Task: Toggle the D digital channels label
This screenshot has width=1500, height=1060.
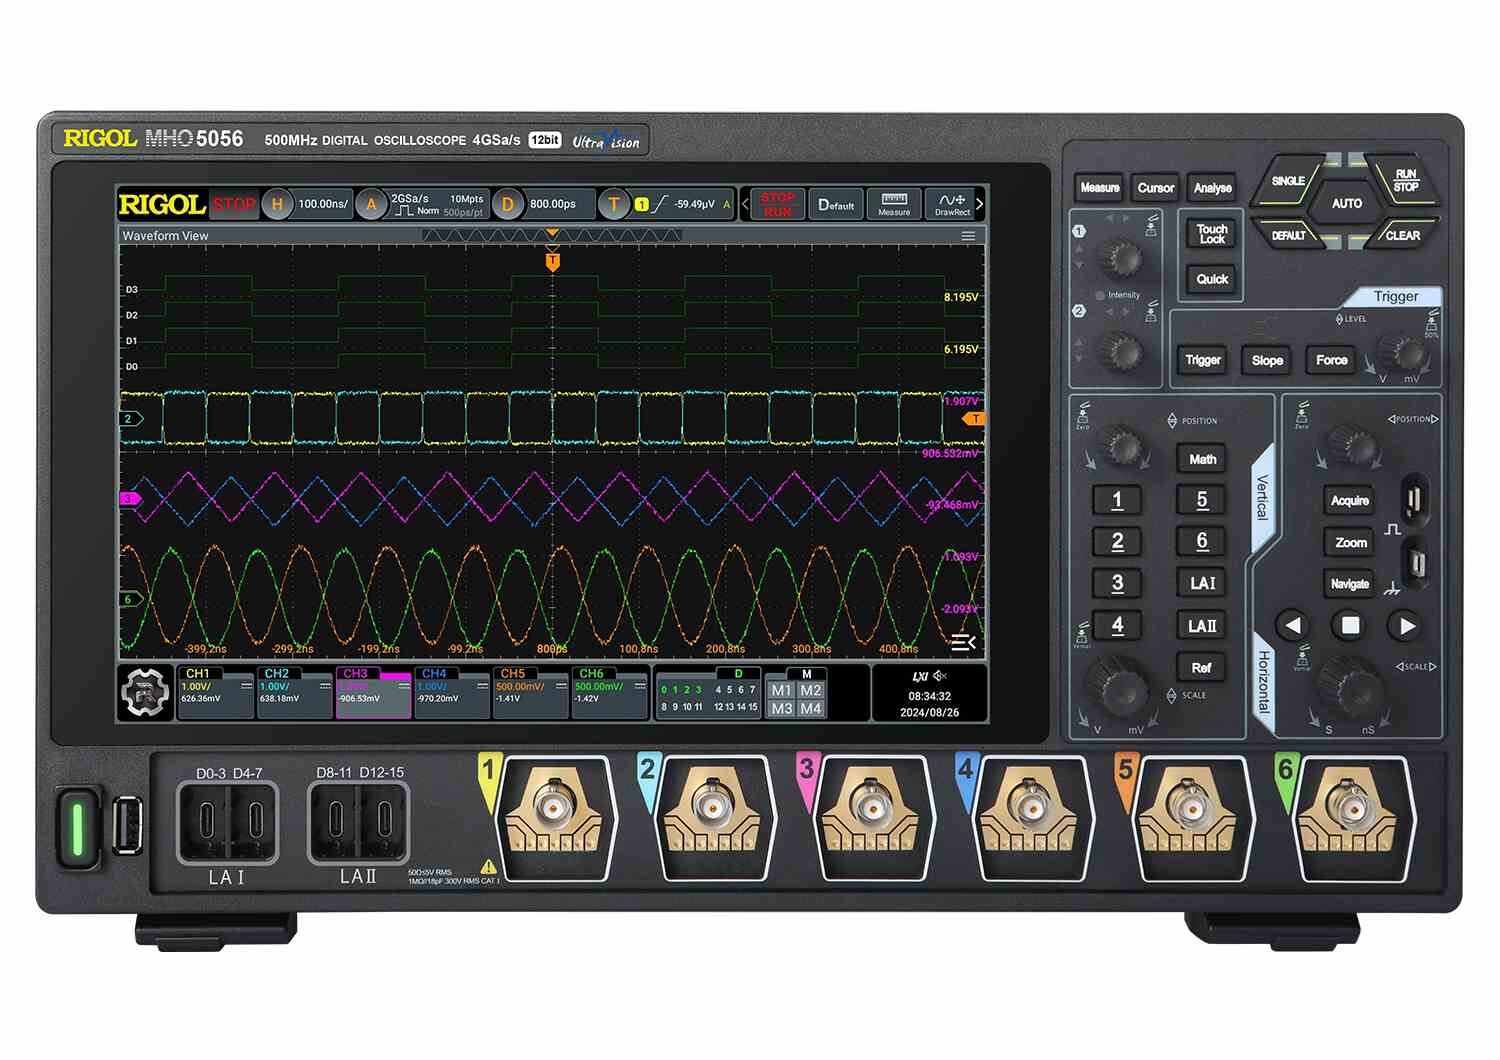Action: (x=709, y=692)
